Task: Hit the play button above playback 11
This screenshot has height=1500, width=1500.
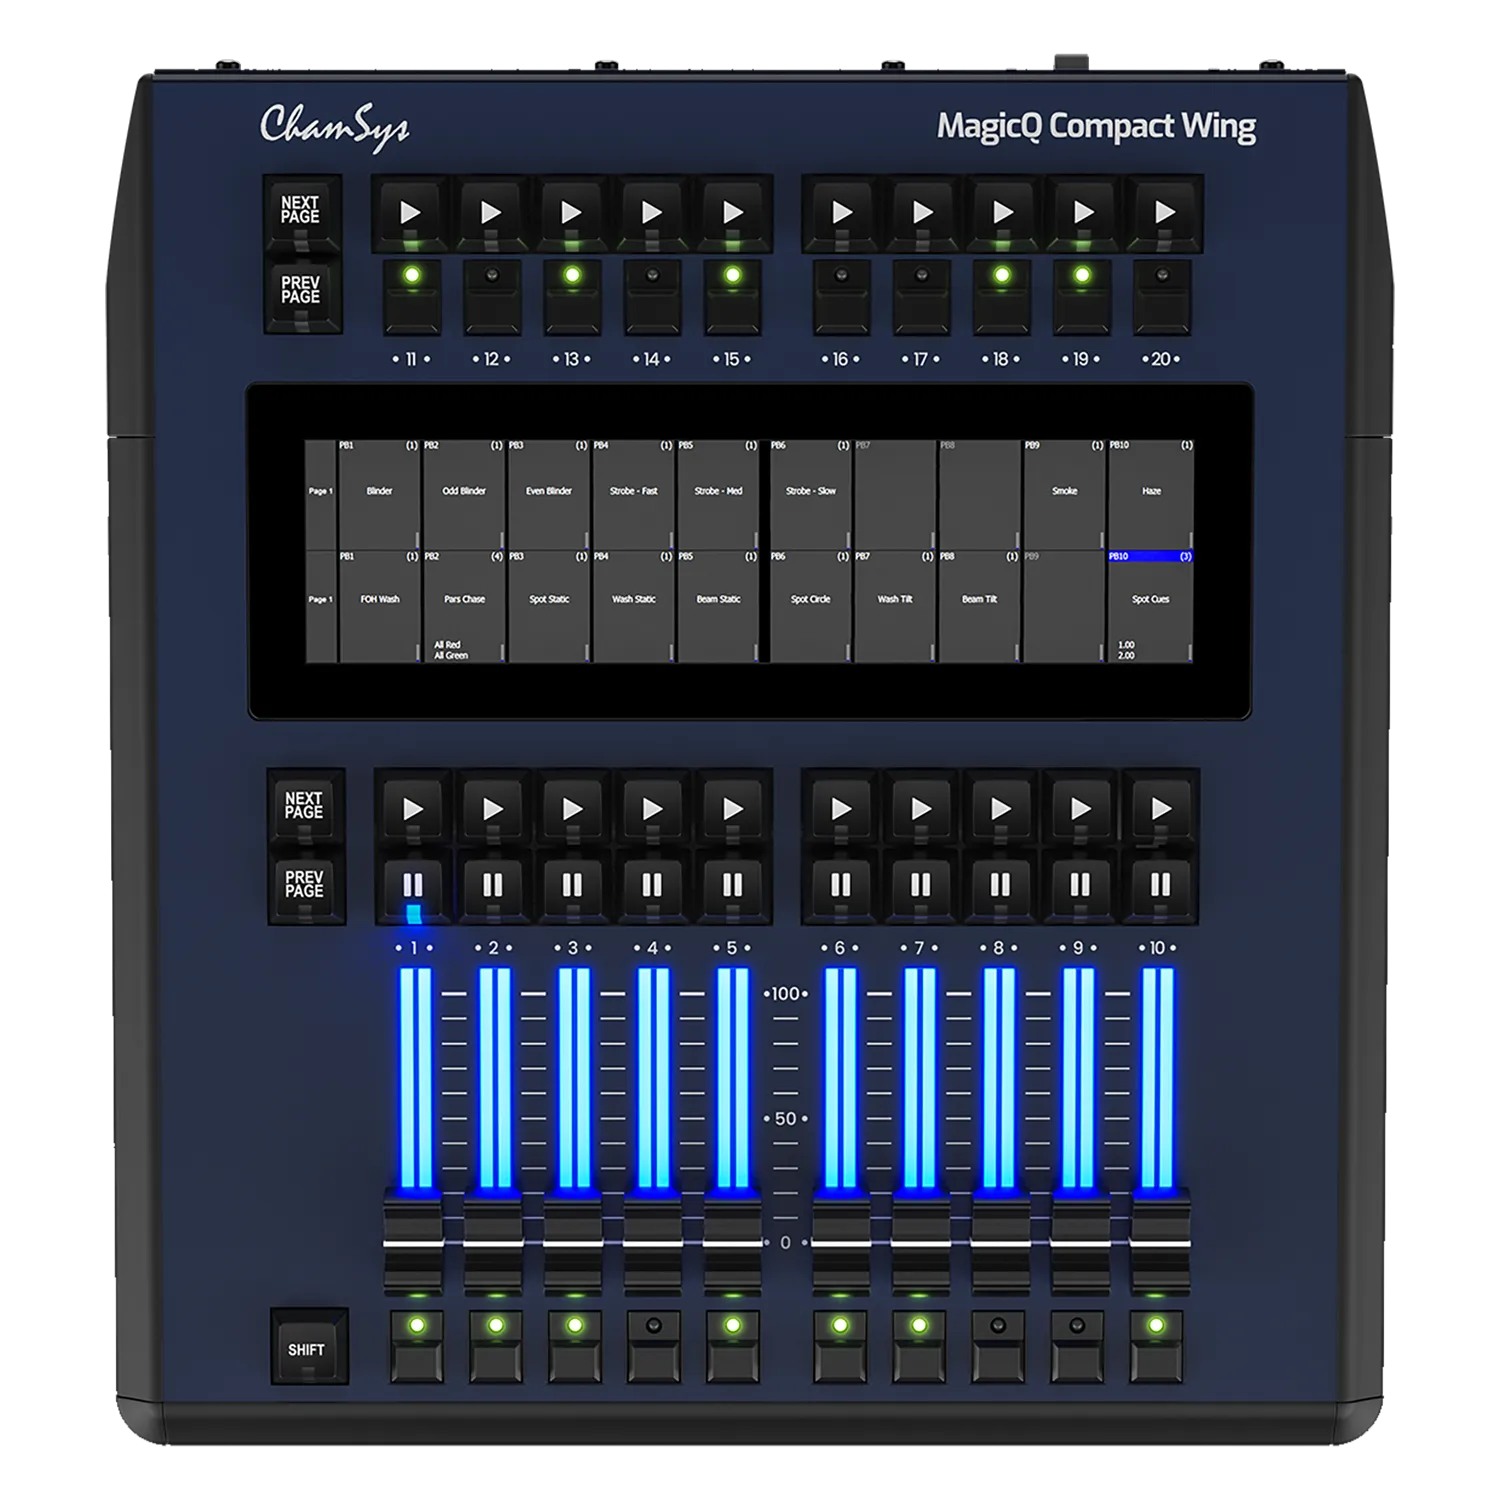Action: click(410, 213)
